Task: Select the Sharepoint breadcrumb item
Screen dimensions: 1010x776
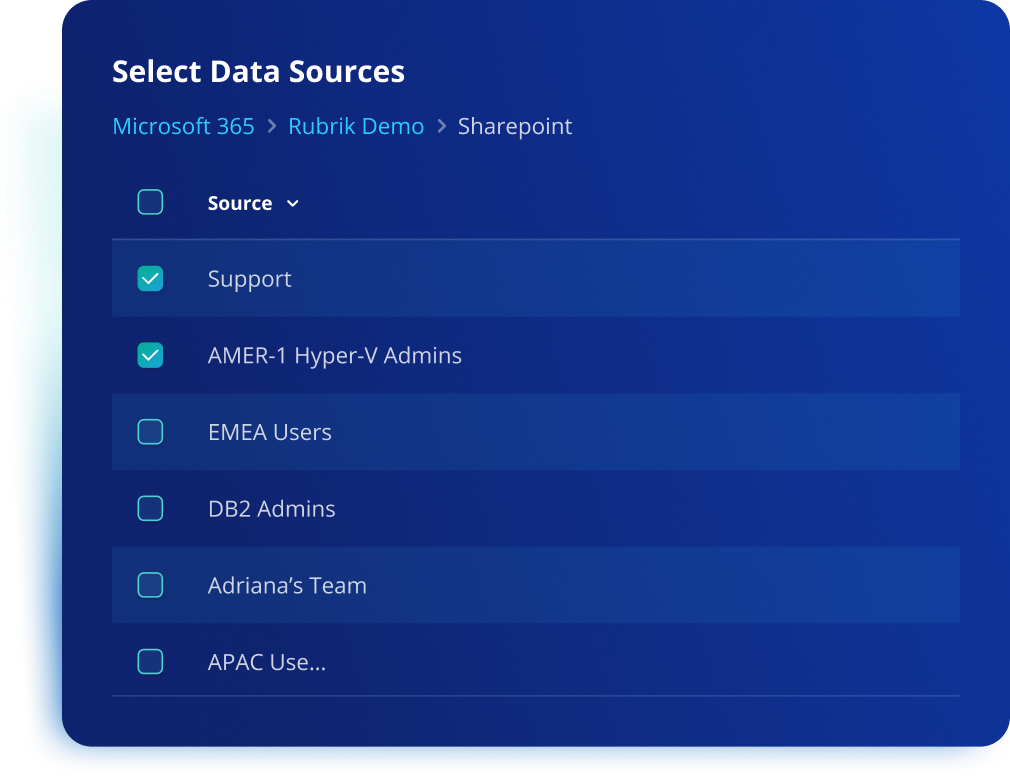Action: click(515, 127)
